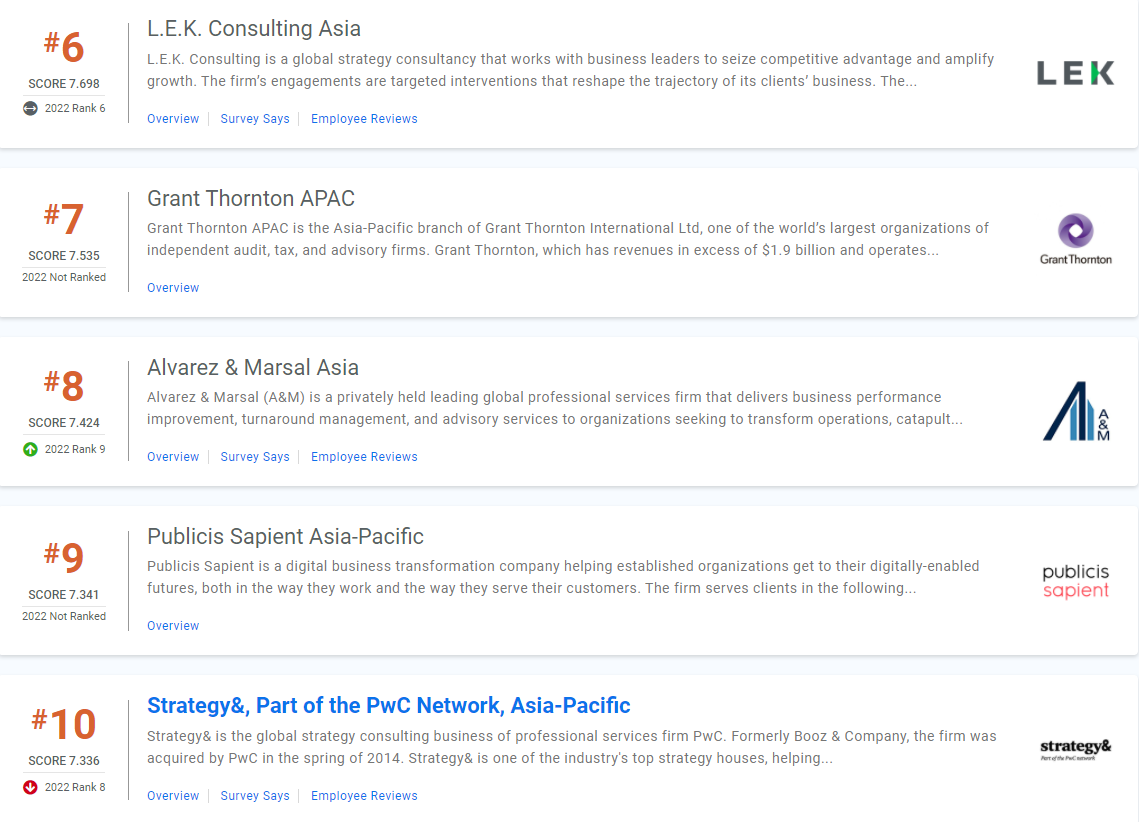Select 2022 Not Ranked under SCORE 7.535

[x=64, y=277]
